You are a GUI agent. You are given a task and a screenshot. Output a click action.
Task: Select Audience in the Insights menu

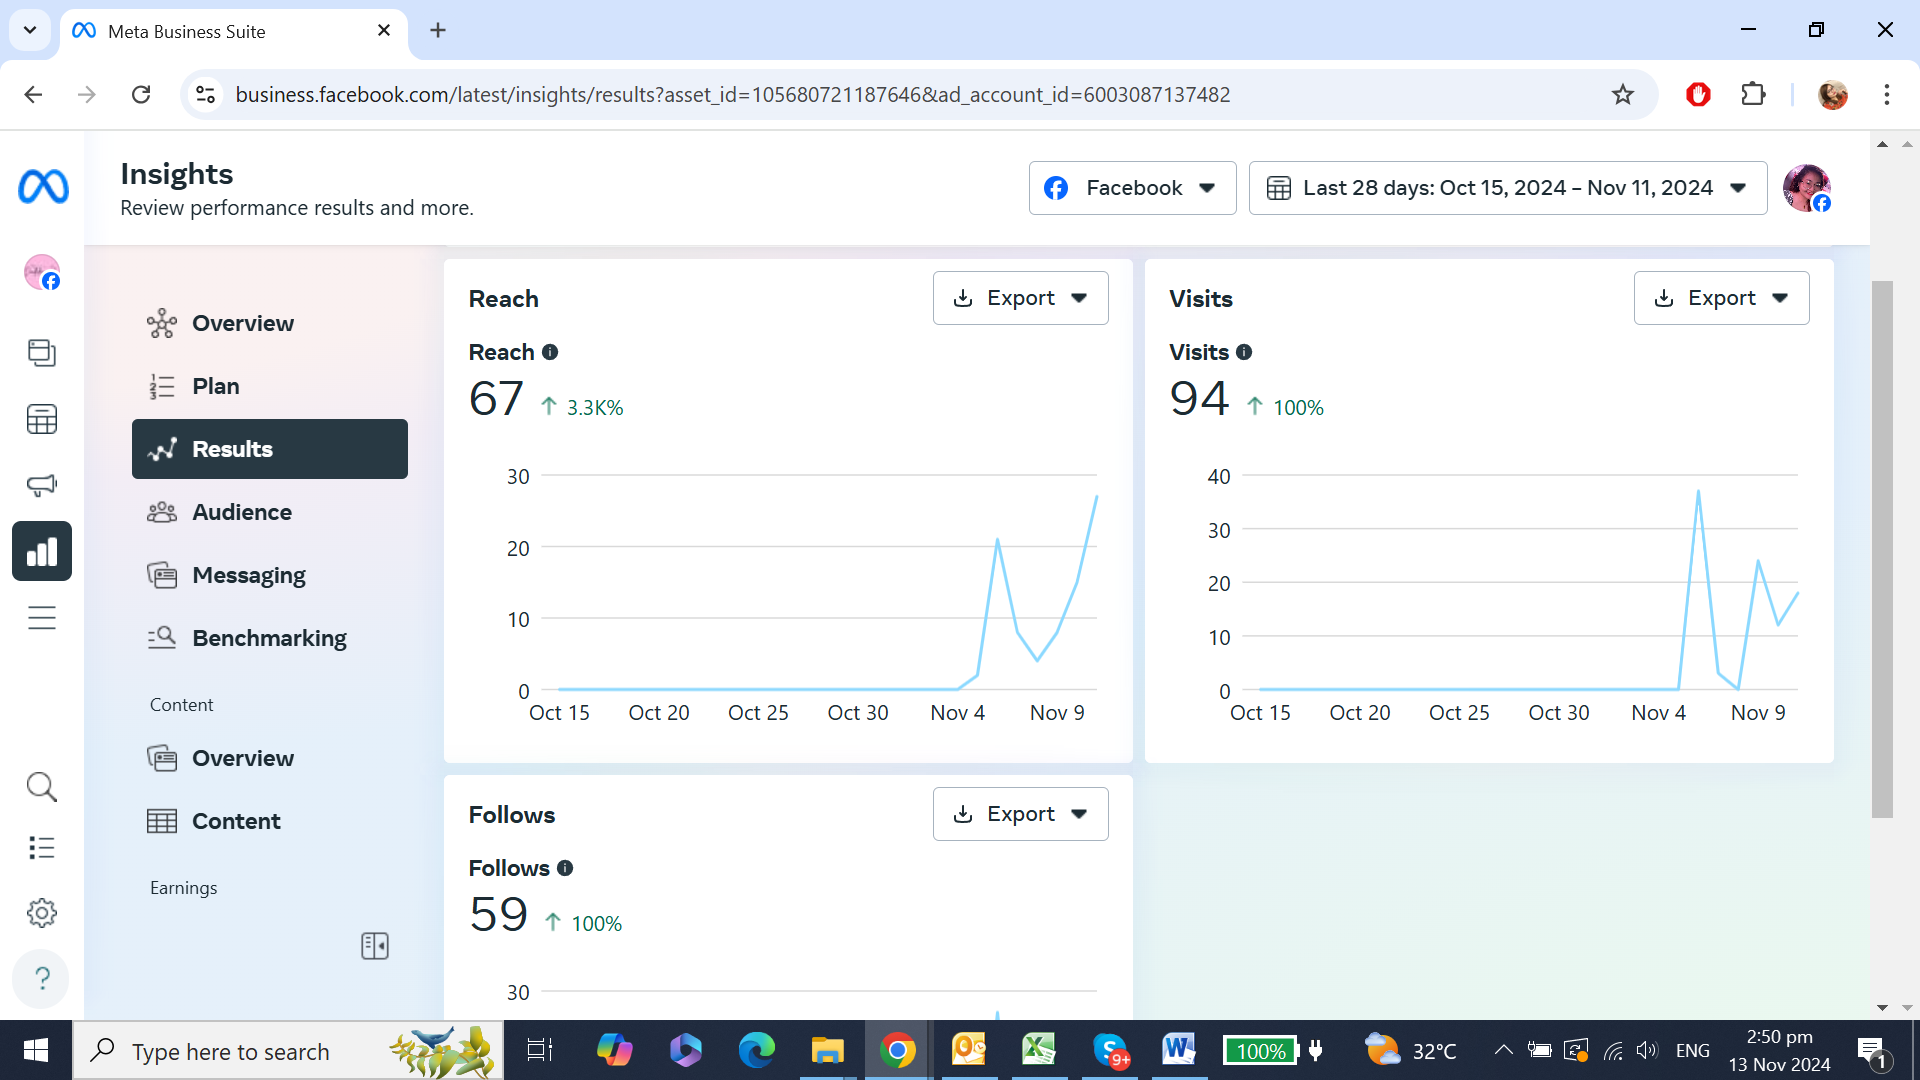(242, 512)
